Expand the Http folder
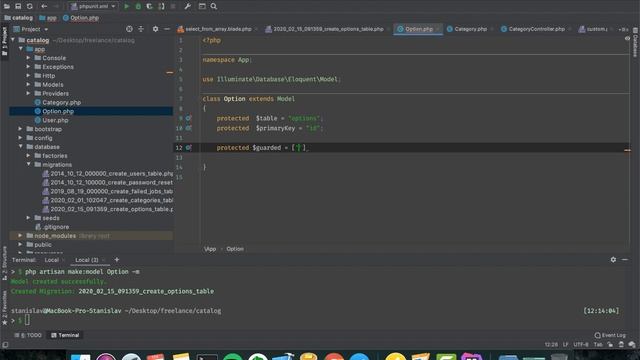Viewport: 640px width, 360px height. 29,76
